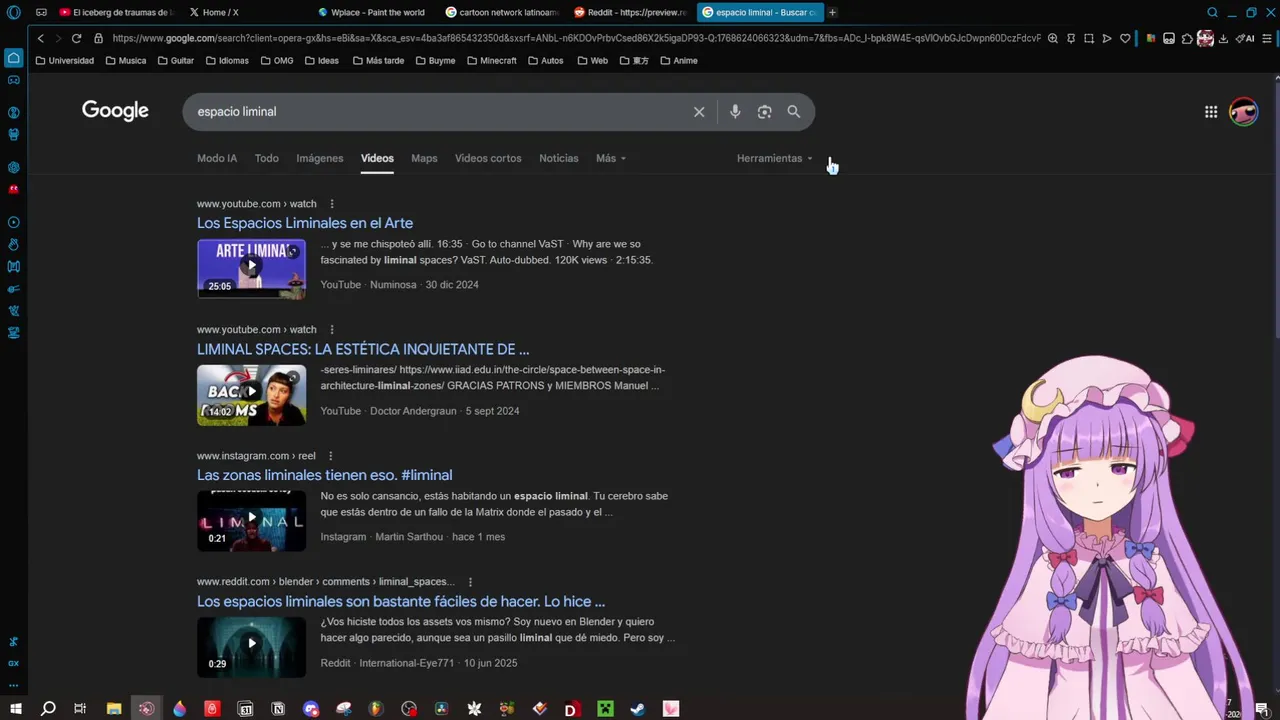Image resolution: width=1280 pixels, height=720 pixels.
Task: Open More options for the Instagram reel result
Action: pos(331,456)
